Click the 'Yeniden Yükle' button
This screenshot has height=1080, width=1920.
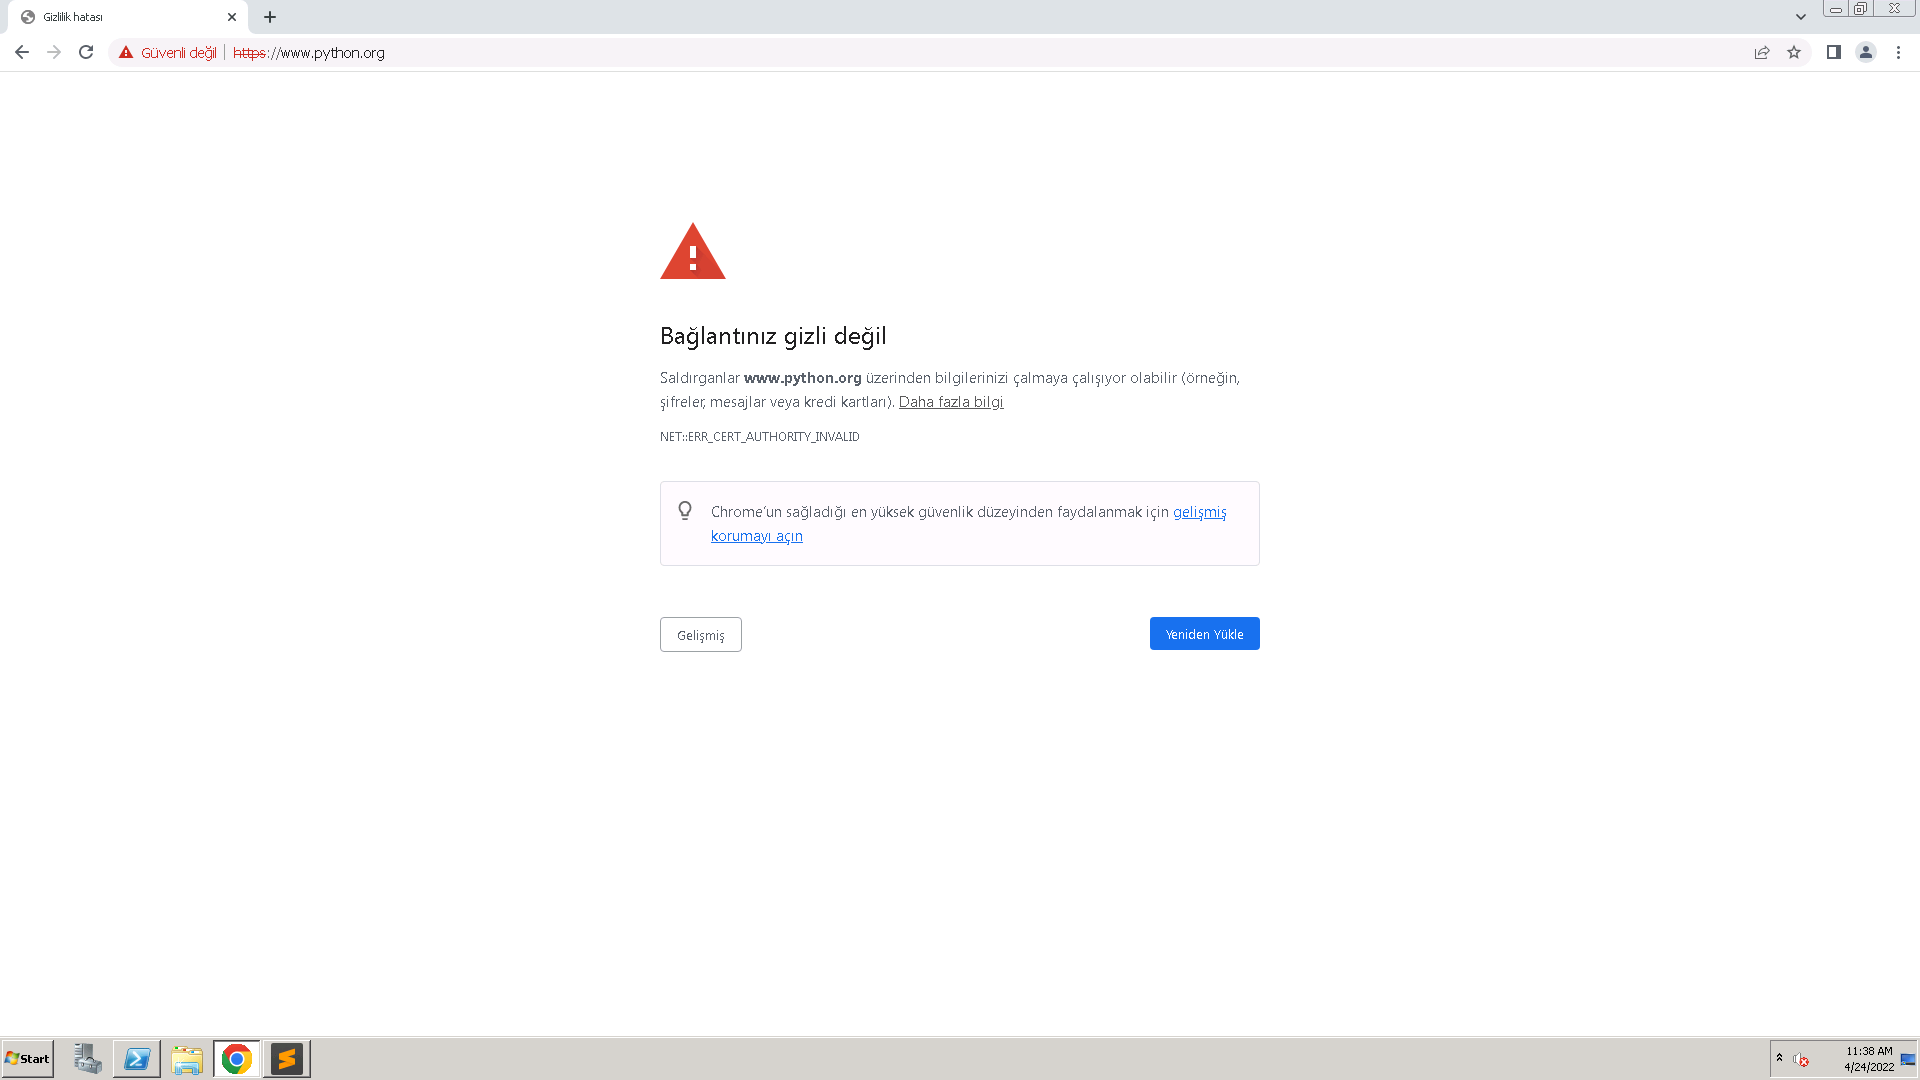point(1205,634)
